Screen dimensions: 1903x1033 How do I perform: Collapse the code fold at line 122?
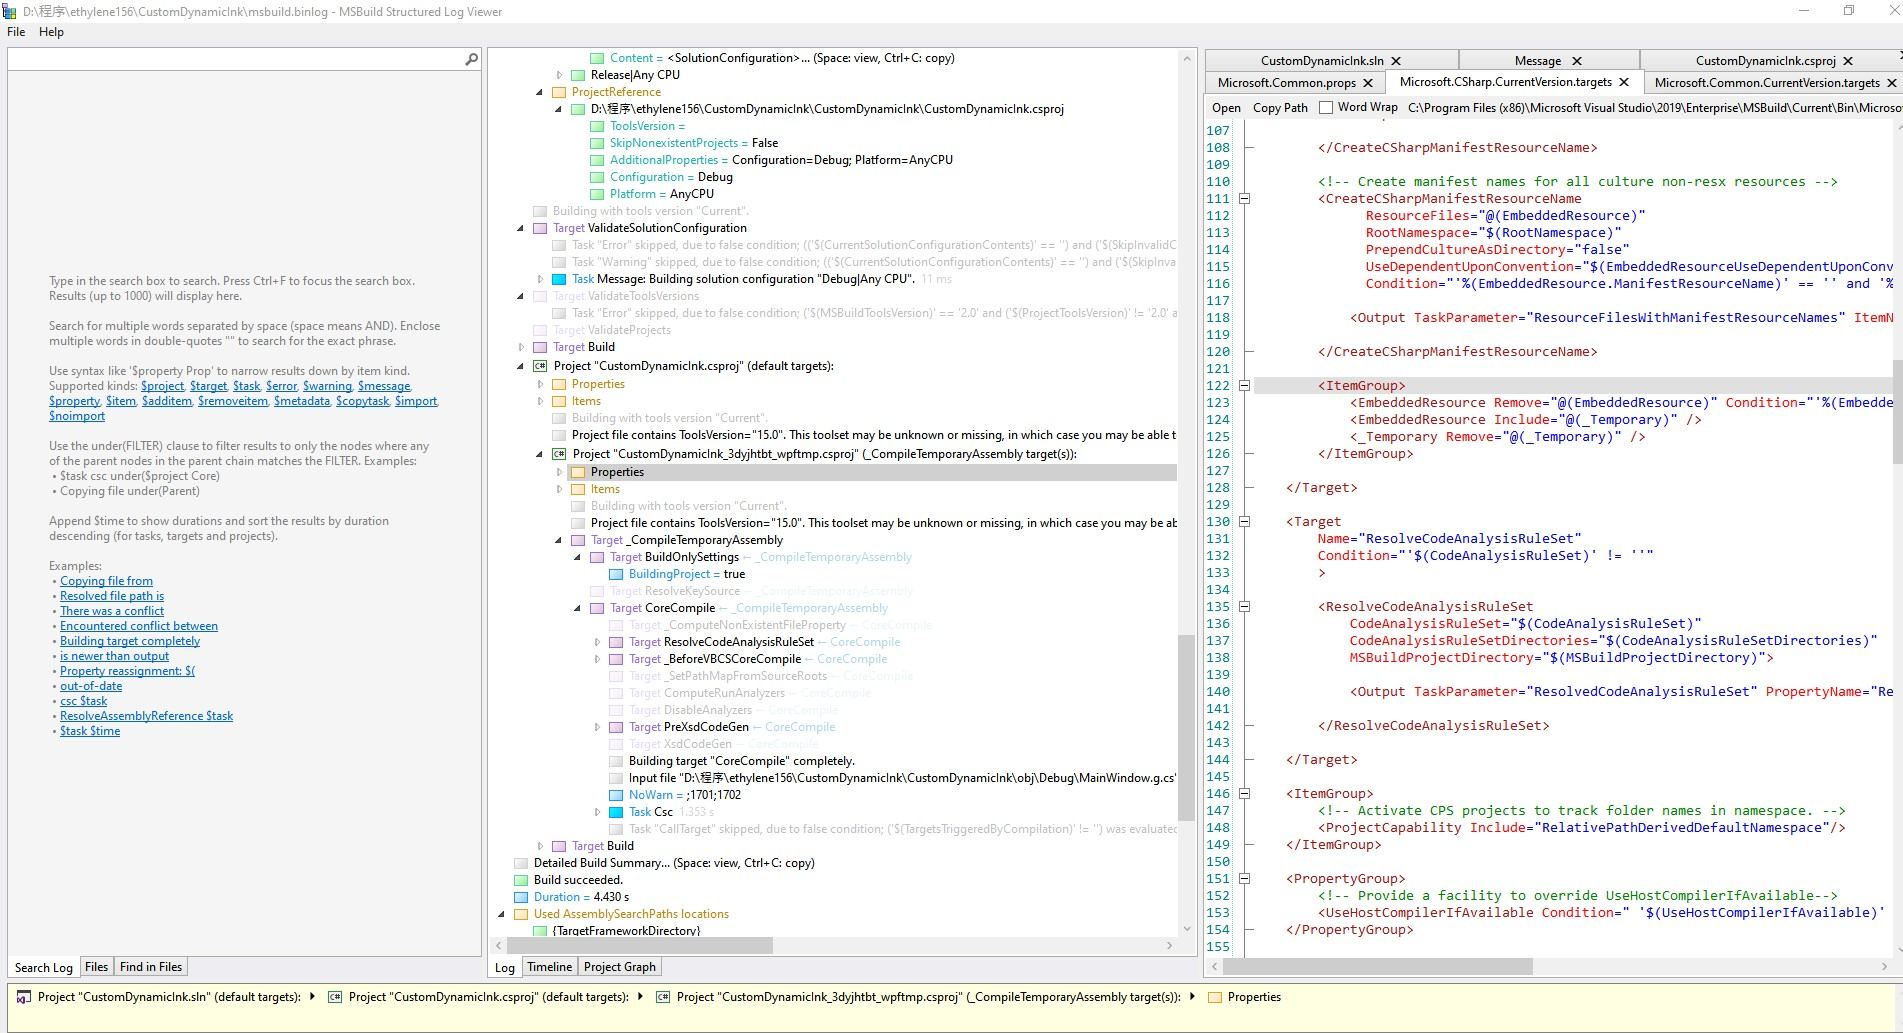(1245, 385)
